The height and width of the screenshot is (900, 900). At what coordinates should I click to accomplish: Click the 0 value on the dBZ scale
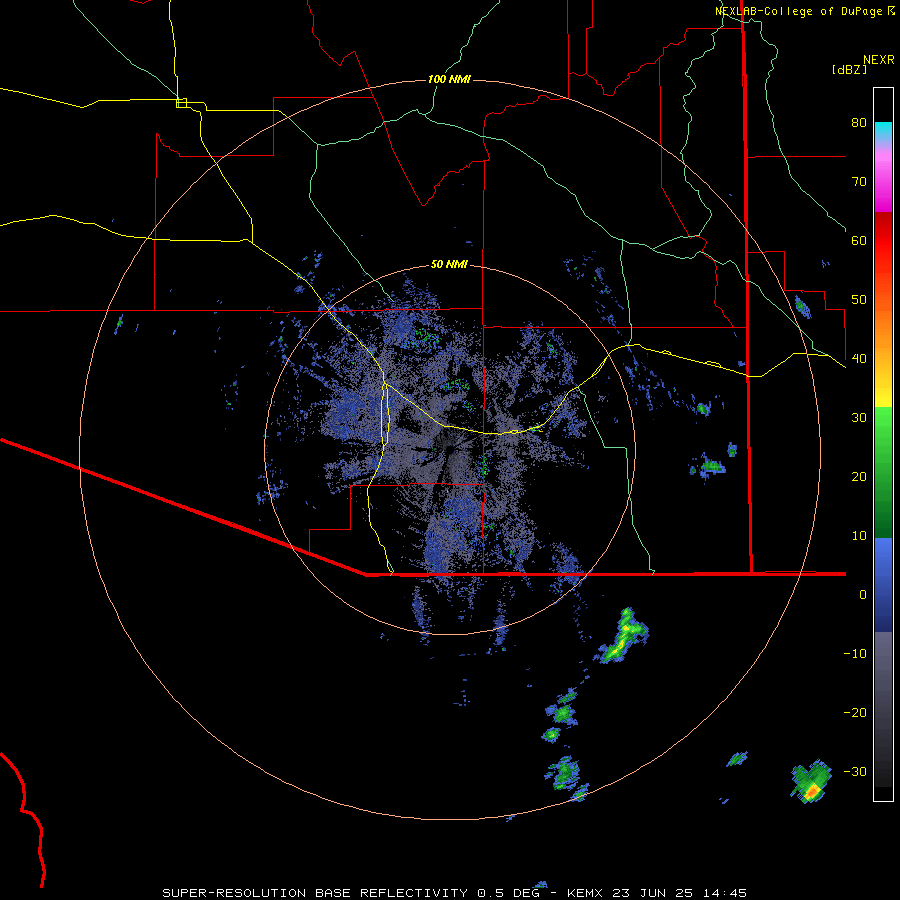click(x=863, y=595)
